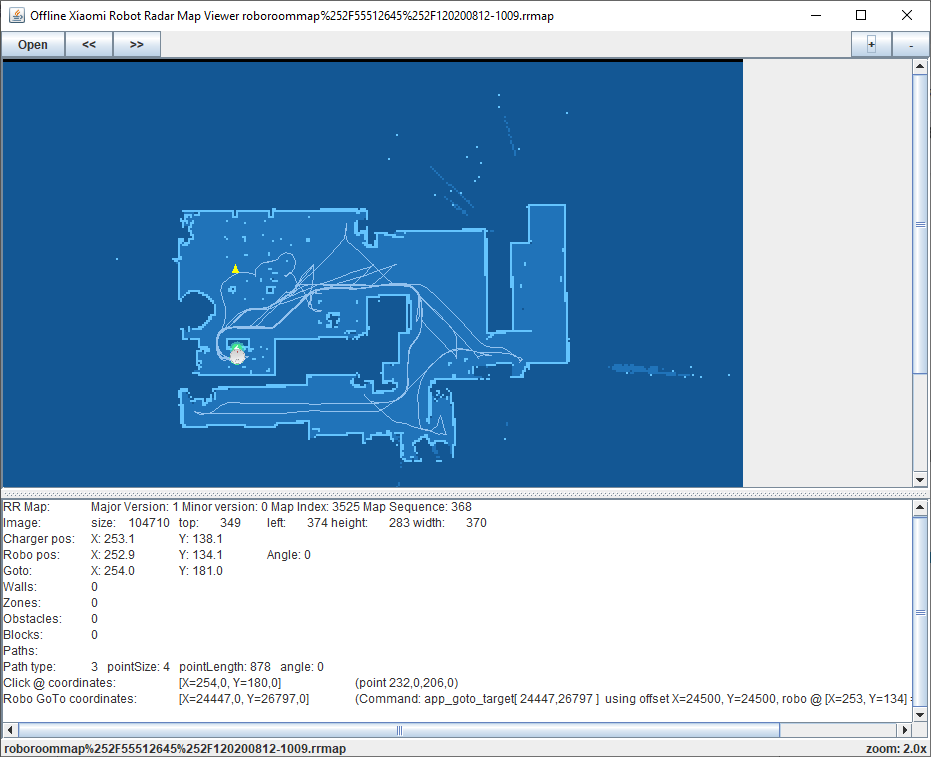This screenshot has width=931, height=757.
Task: Advance to next map with >> button
Action: point(137,44)
